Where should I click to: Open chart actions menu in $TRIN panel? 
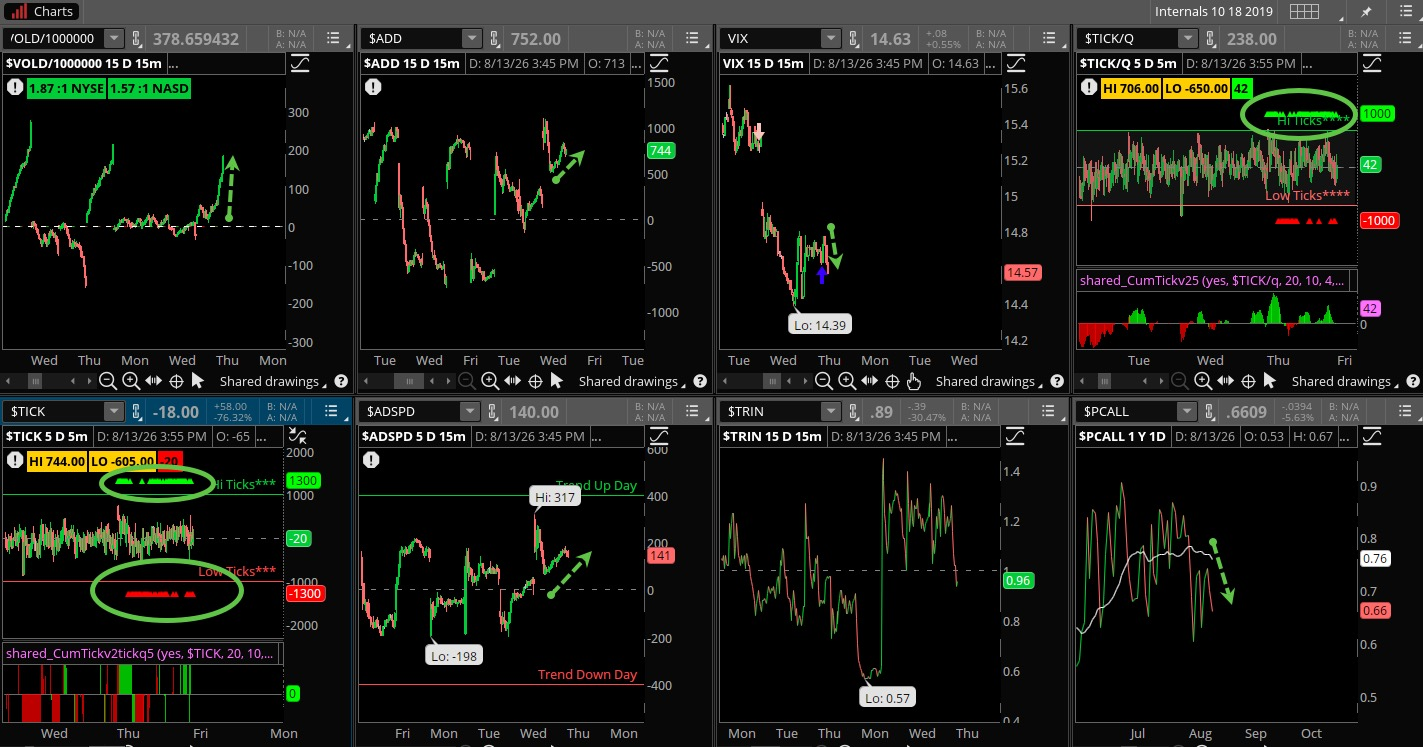tap(1048, 412)
